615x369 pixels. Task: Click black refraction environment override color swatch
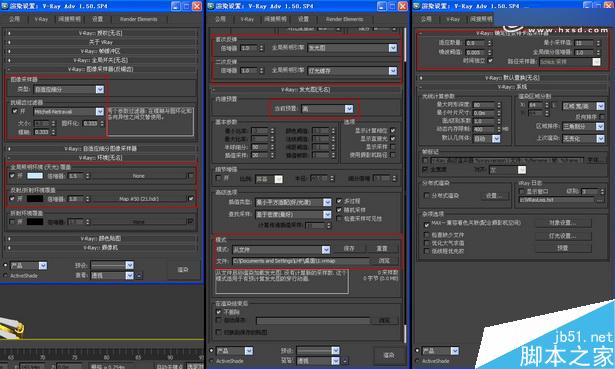[x=35, y=222]
